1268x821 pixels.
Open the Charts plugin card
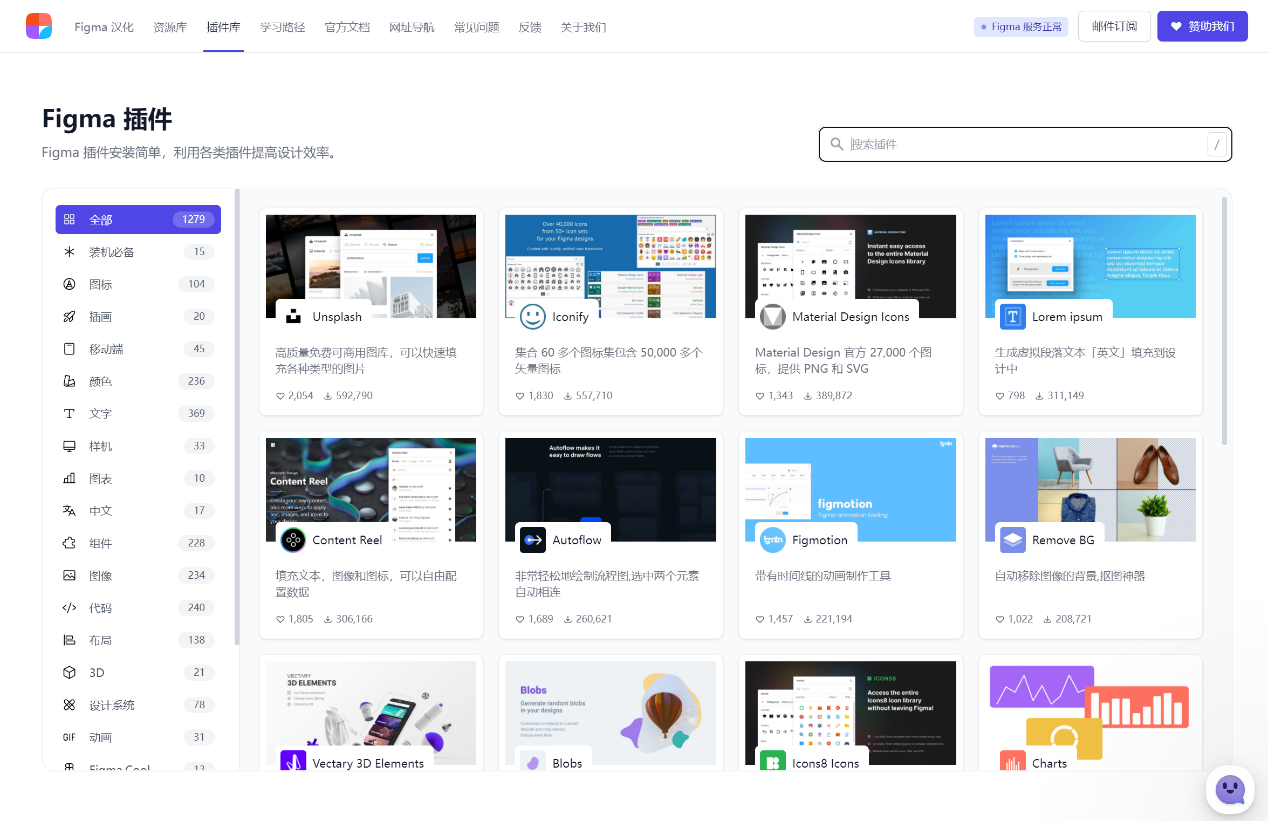pyautogui.click(x=1091, y=713)
